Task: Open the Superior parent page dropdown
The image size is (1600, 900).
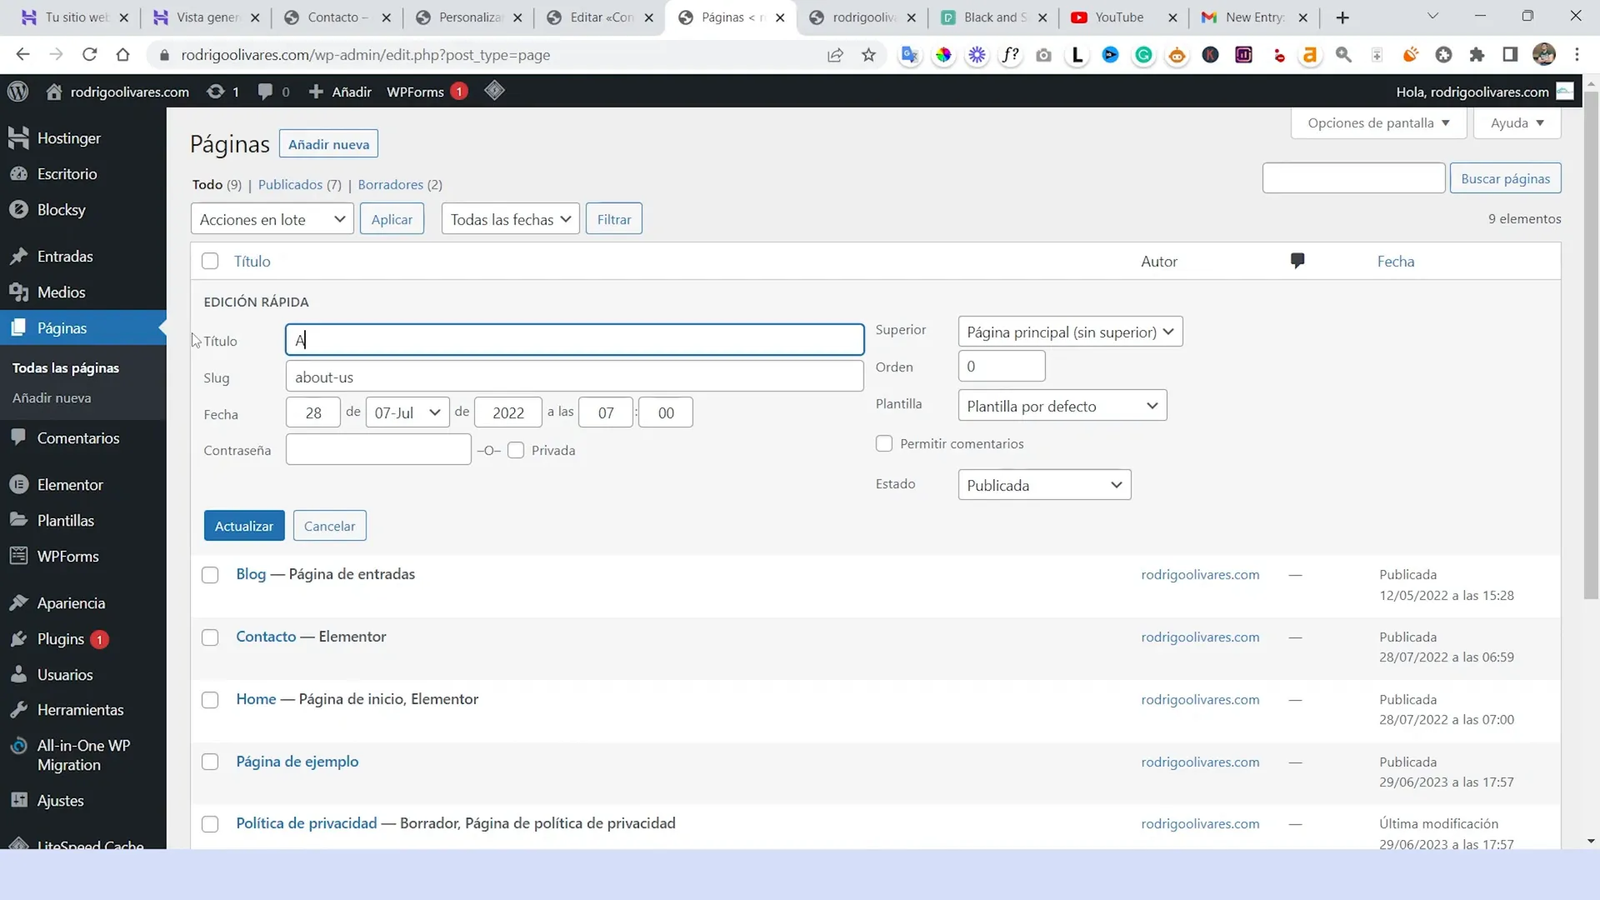Action: tap(1069, 331)
